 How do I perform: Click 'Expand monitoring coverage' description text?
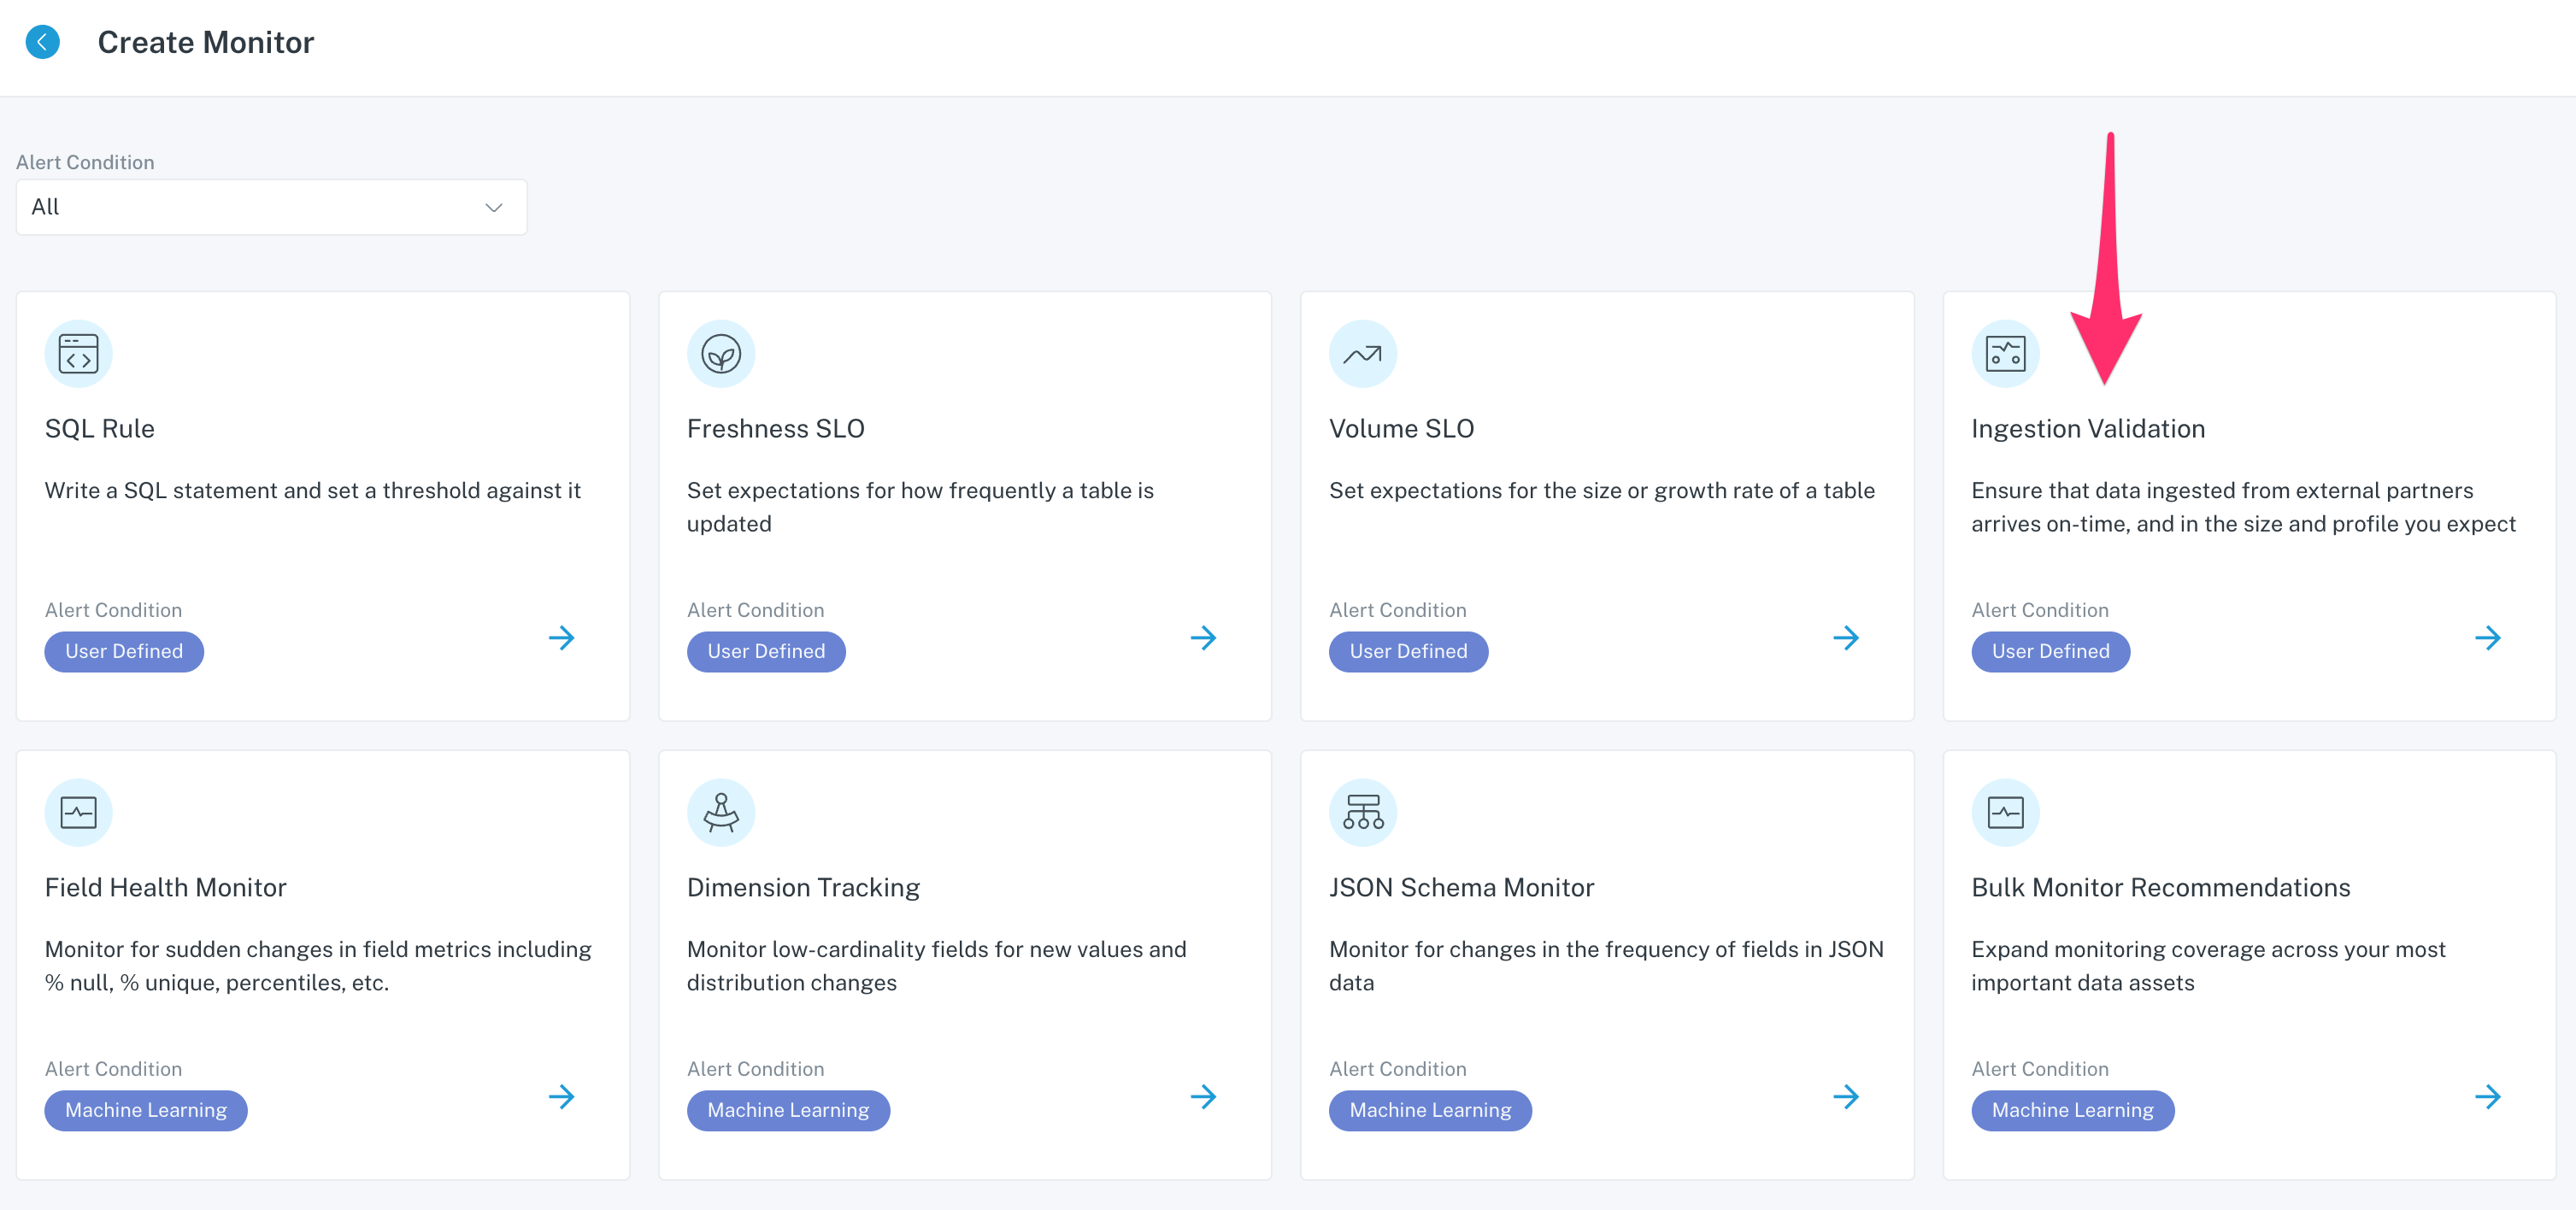click(x=2208, y=966)
